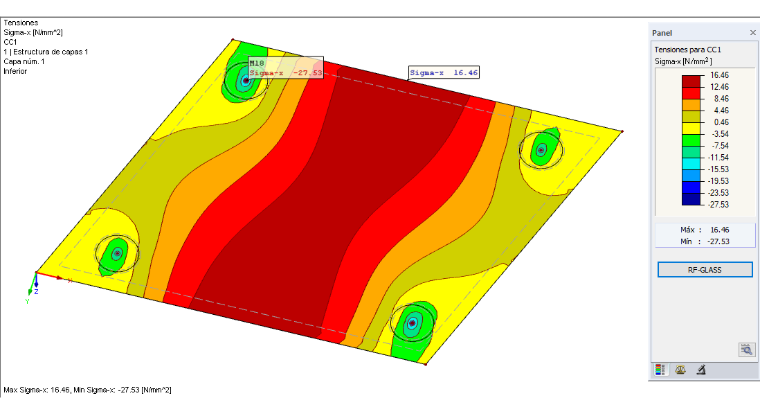
Task: Click the red X axis arrow
Action: click(50, 275)
